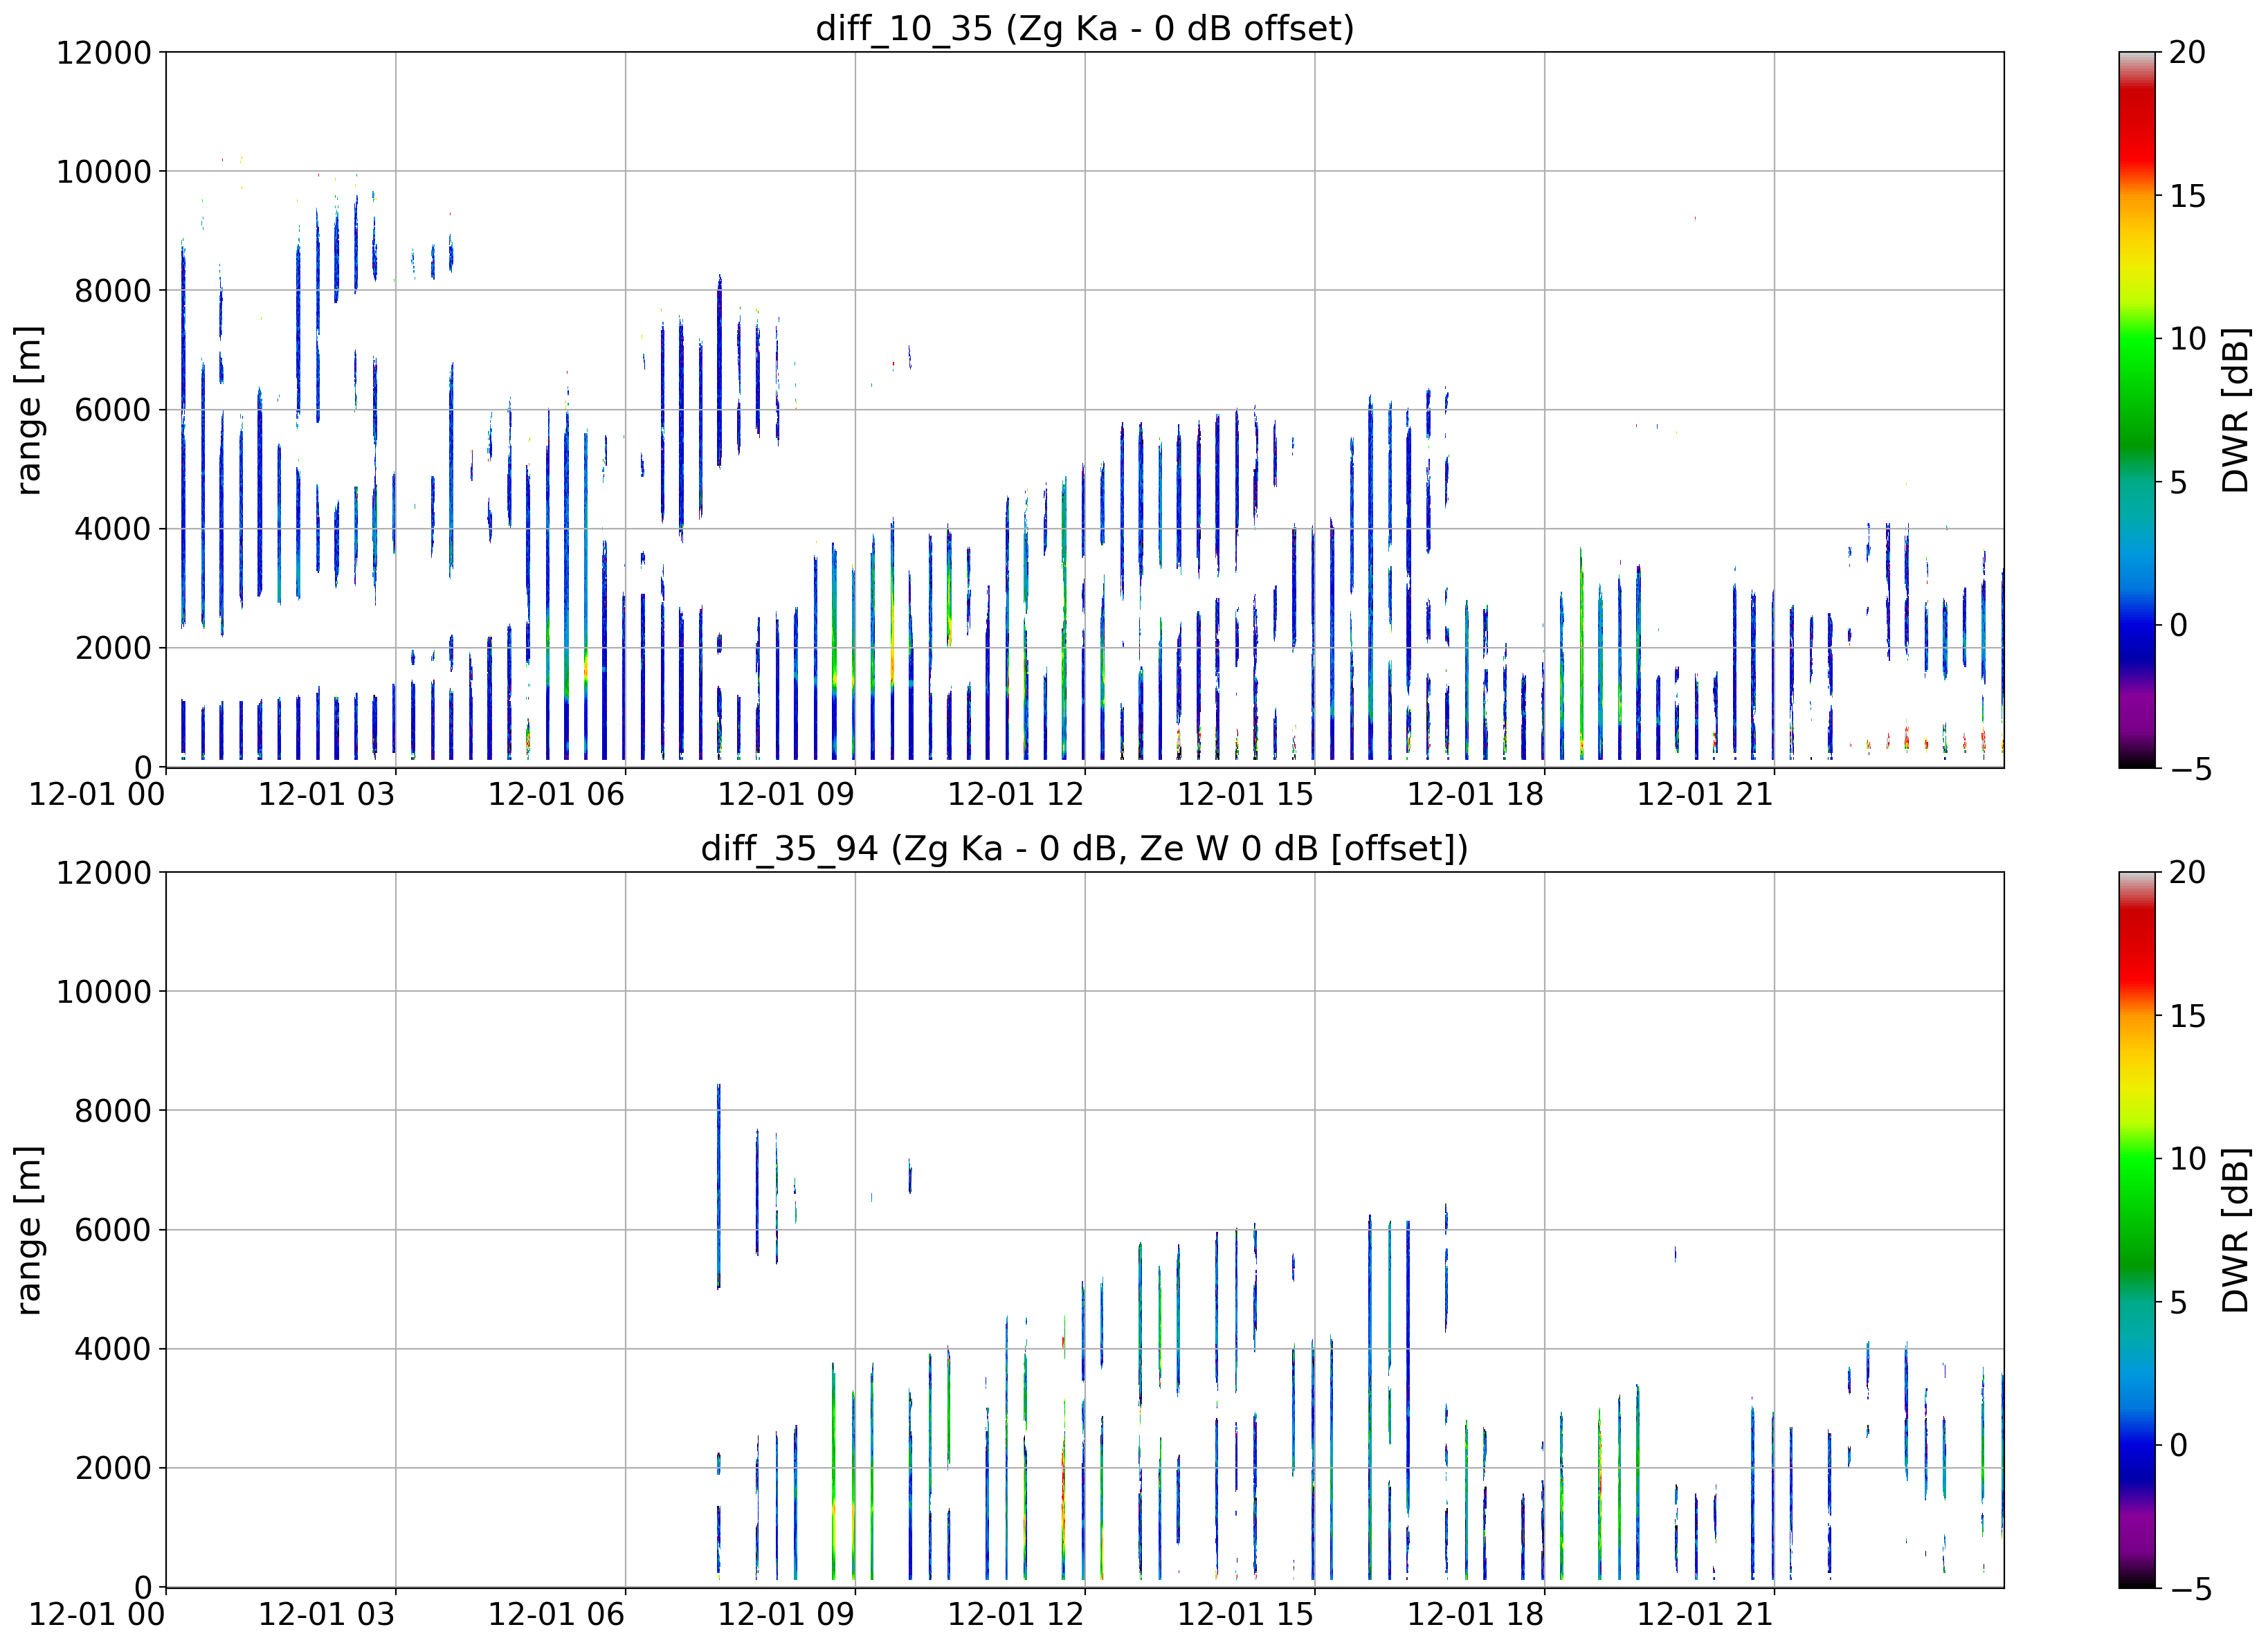
Task: Click the time label '12-01 18' under the diff_35_94 plot
Action: pyautogui.click(x=1476, y=1615)
